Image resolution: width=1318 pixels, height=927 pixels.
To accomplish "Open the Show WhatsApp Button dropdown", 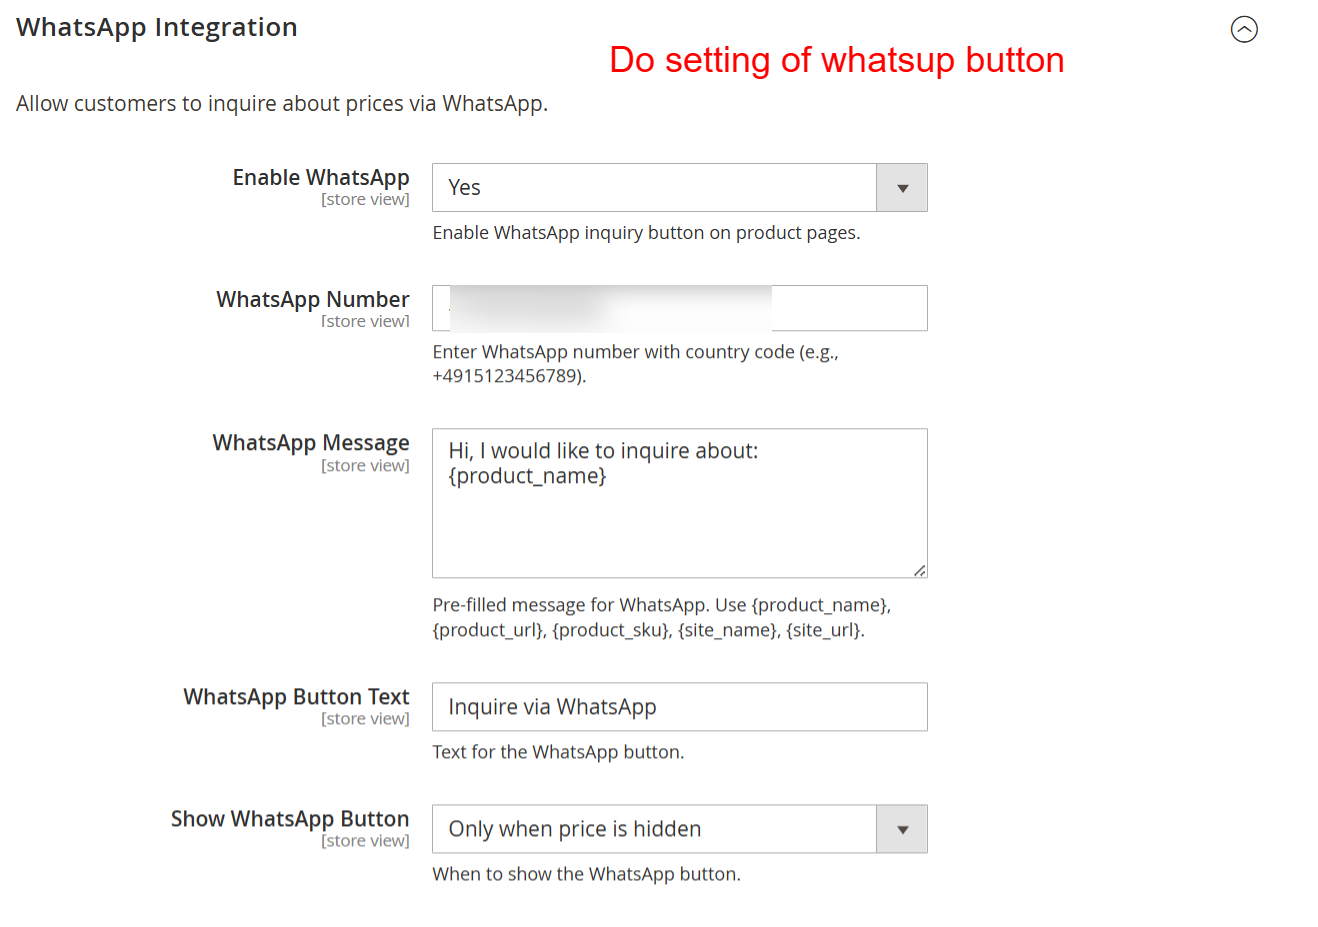I will (x=654, y=829).
